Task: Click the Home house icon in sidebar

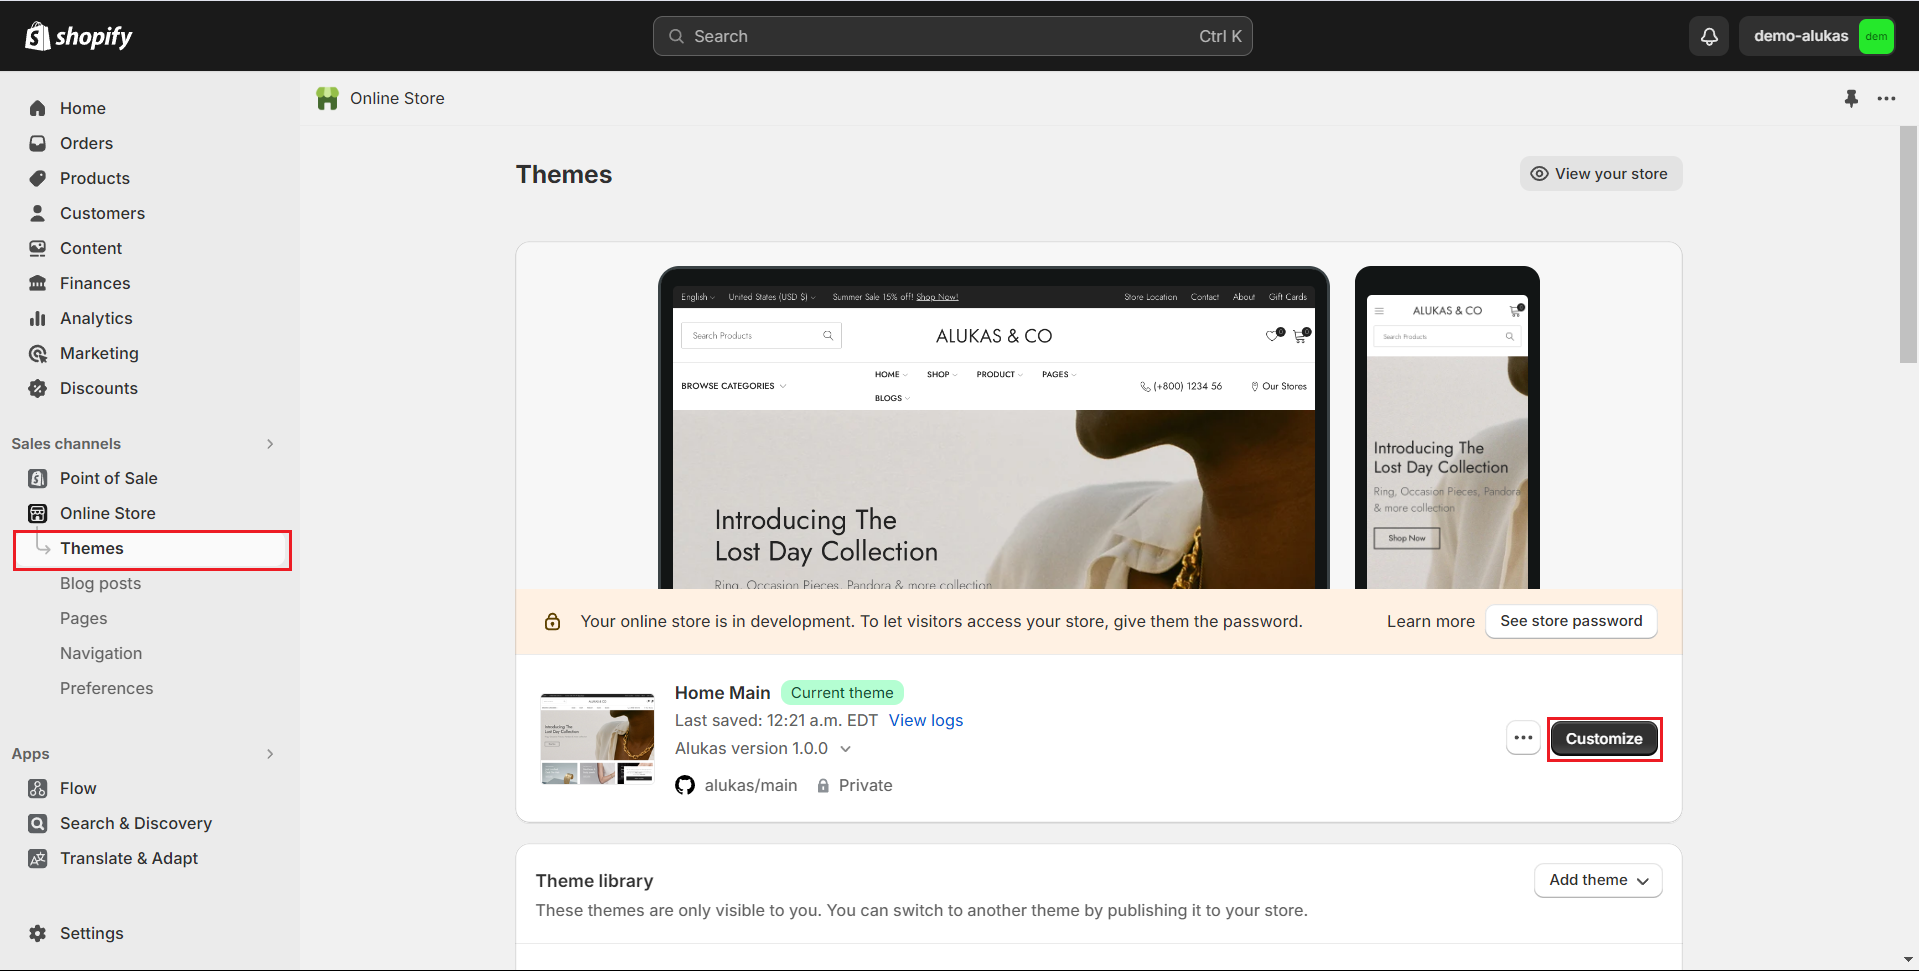Action: (38, 108)
